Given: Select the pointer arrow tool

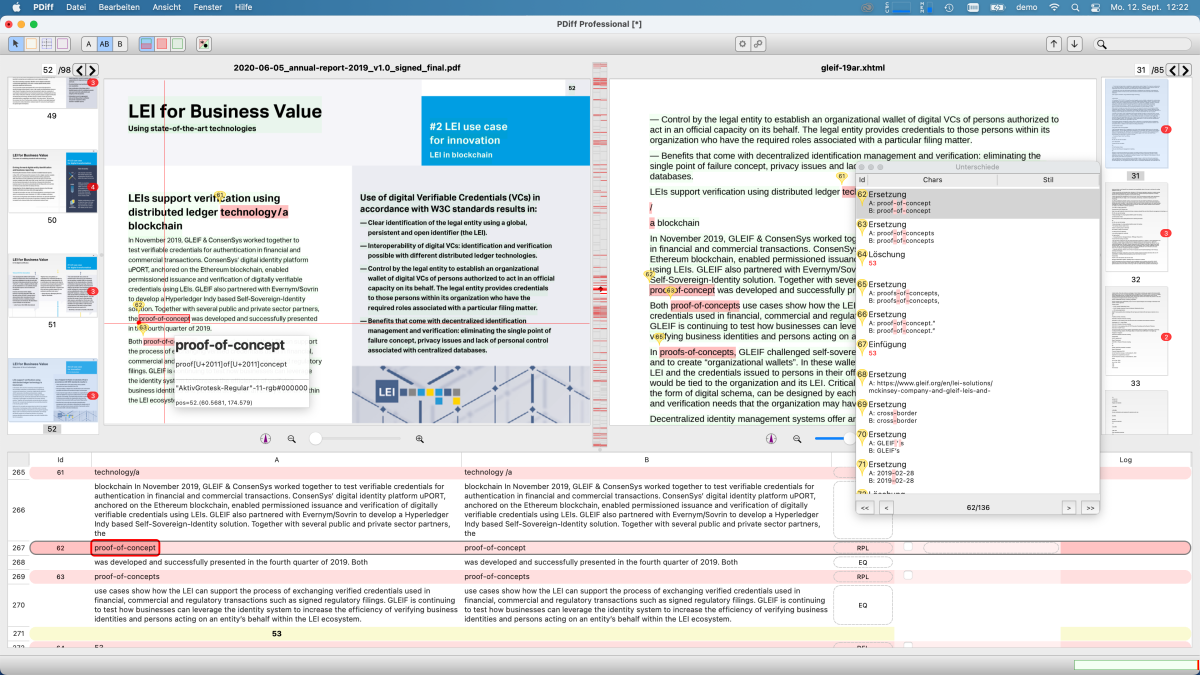Looking at the screenshot, I should tap(15, 44).
